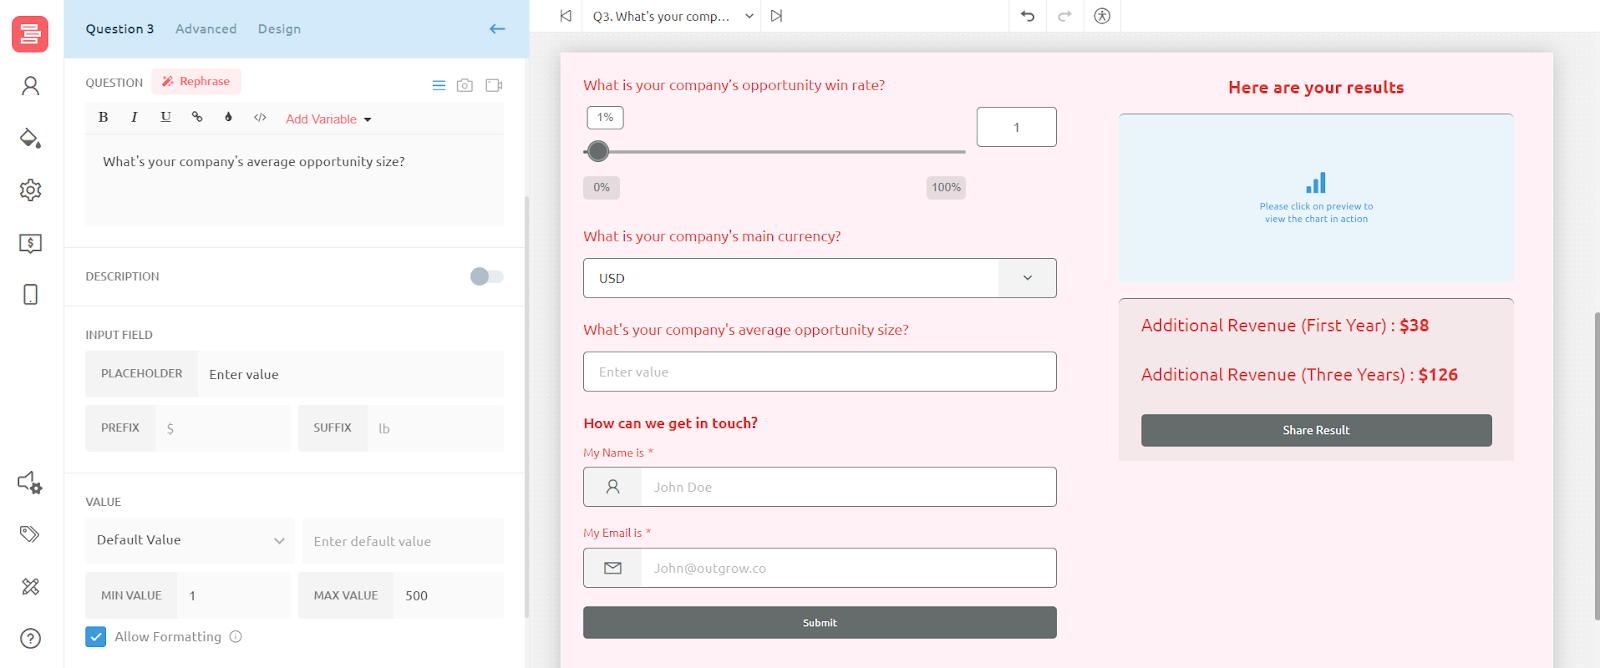Open the accessibility icon in top toolbar
Image resolution: width=1600 pixels, height=668 pixels.
(x=1102, y=16)
